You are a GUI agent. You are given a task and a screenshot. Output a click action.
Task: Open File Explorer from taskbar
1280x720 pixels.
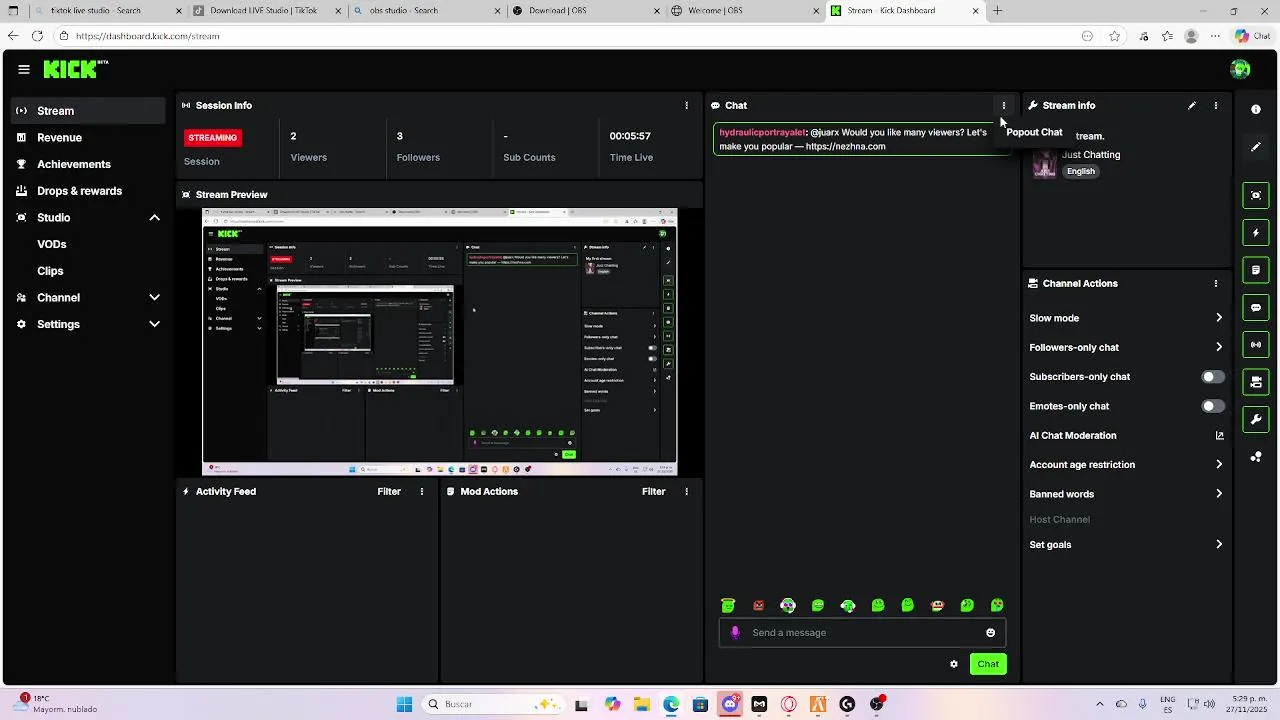[x=642, y=704]
